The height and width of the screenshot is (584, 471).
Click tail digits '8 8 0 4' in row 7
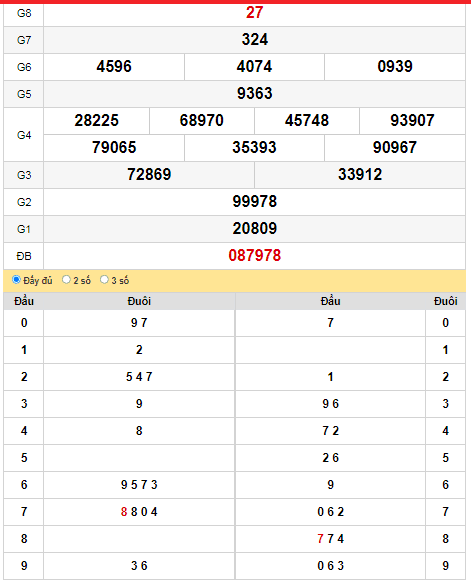click(139, 512)
